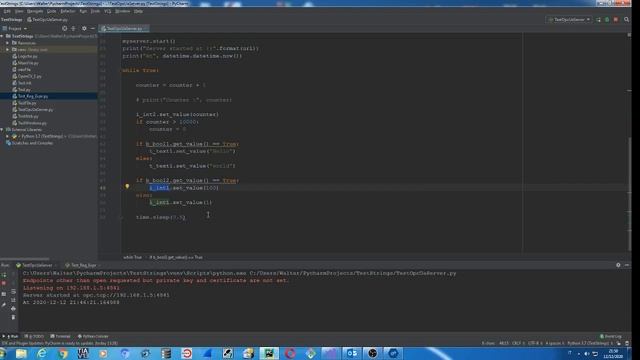The width and height of the screenshot is (640, 360).
Task: Open Run panel settings gear
Action: [618, 265]
